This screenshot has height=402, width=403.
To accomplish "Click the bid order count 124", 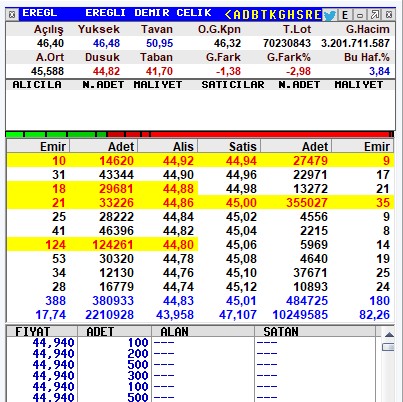I will pos(55,245).
